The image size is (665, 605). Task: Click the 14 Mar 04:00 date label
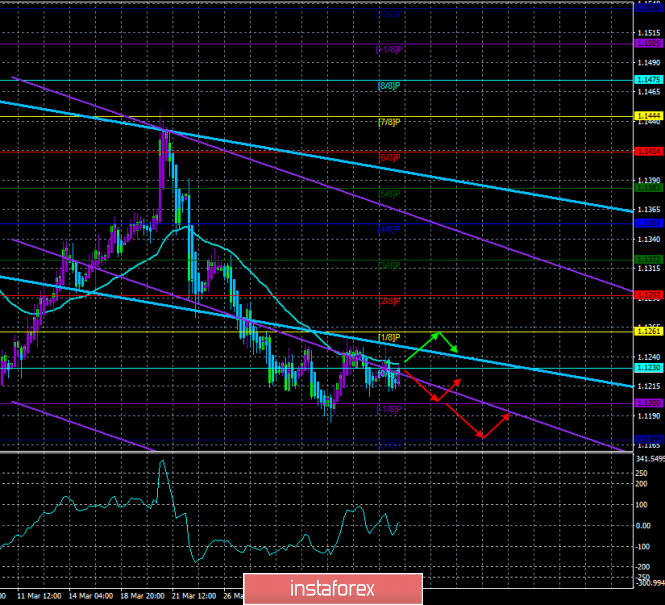[91, 596]
